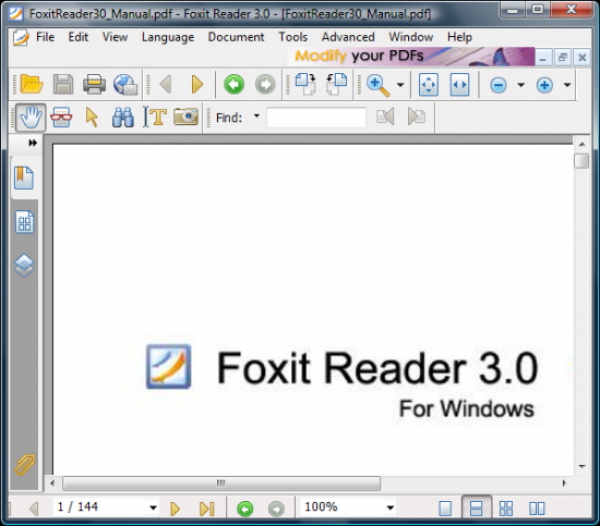Open the 100% zoom level dropdown
The height and width of the screenshot is (526, 600).
389,508
